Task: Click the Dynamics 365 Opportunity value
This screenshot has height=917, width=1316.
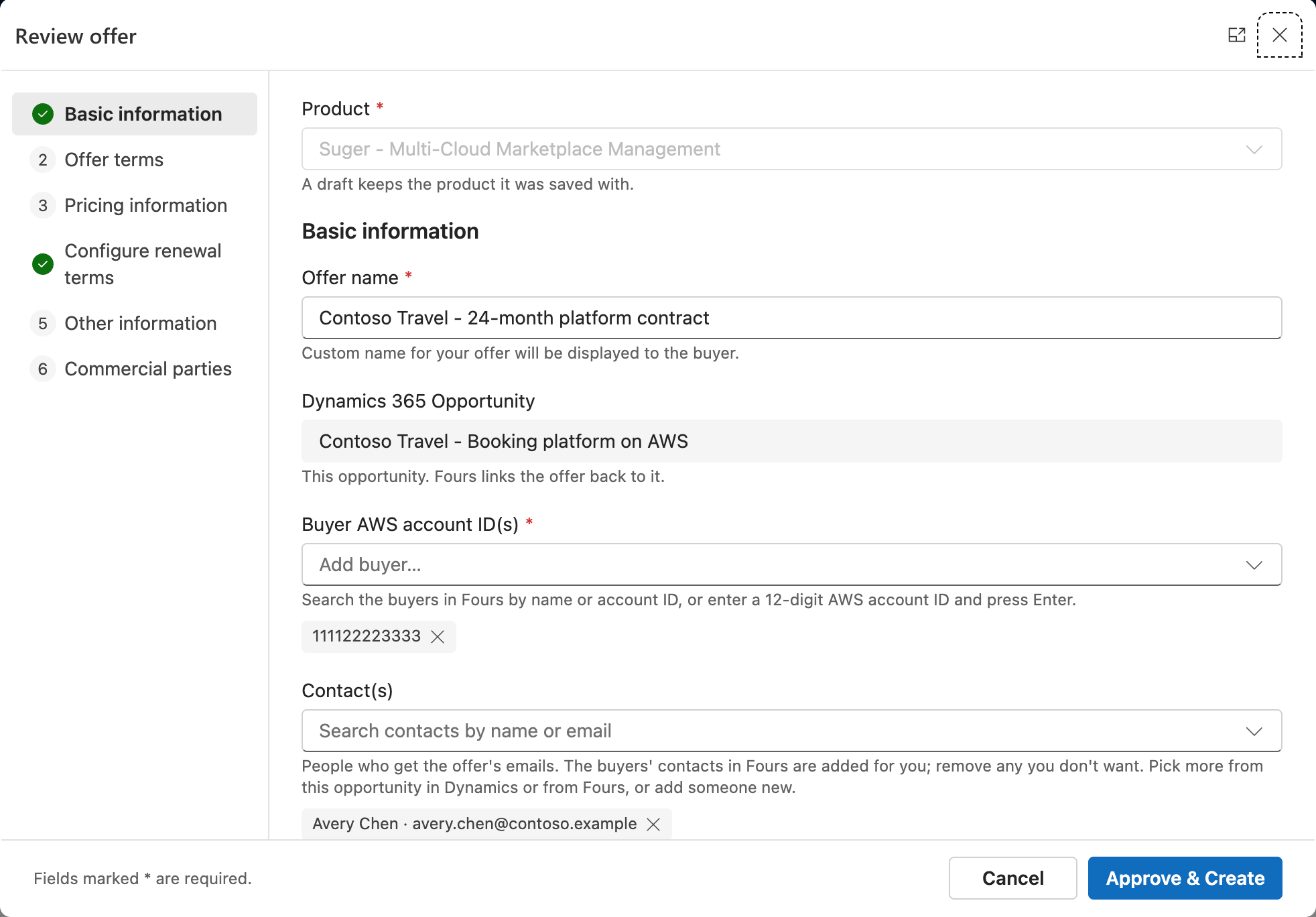Action: point(791,441)
